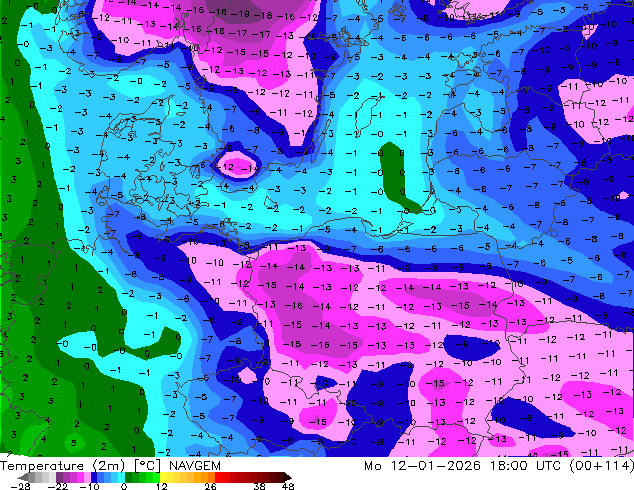Click the dark blue swatch in the colorbar
Screen dimensions: 634x490
[94, 477]
